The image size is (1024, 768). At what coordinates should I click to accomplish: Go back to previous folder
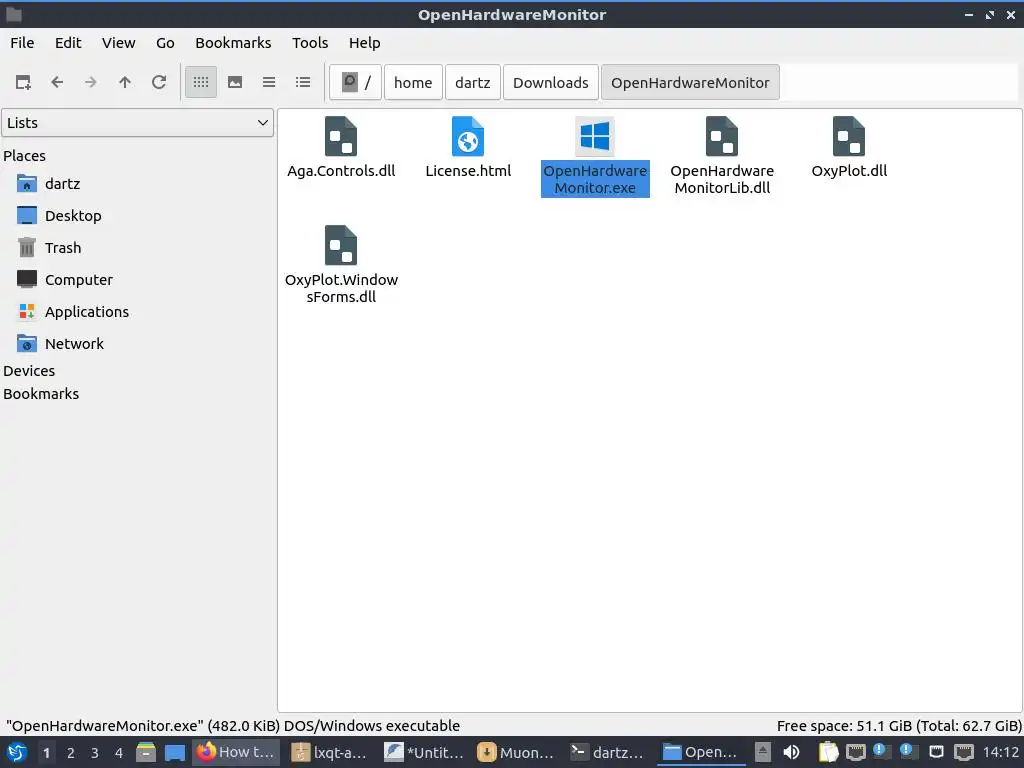57,82
